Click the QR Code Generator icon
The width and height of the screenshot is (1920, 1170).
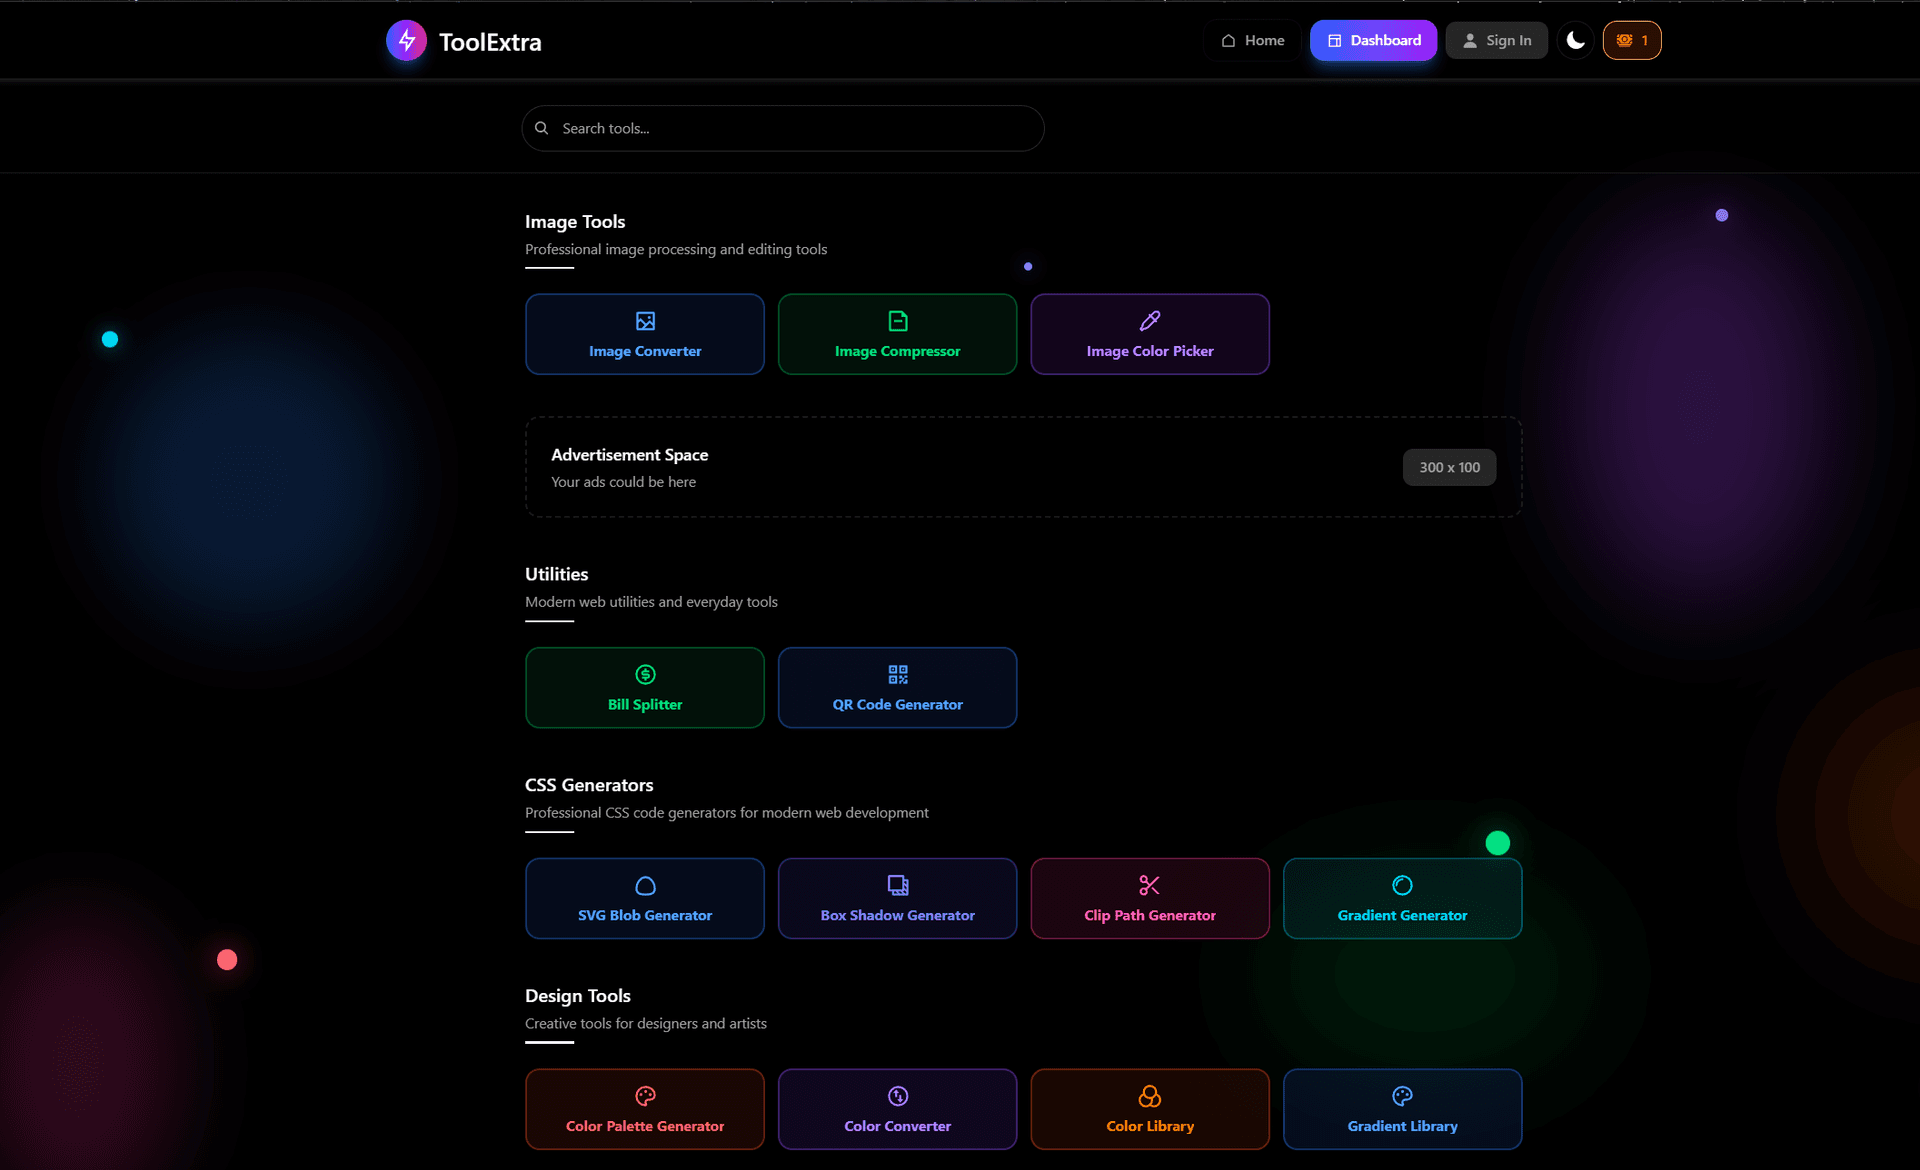point(897,673)
